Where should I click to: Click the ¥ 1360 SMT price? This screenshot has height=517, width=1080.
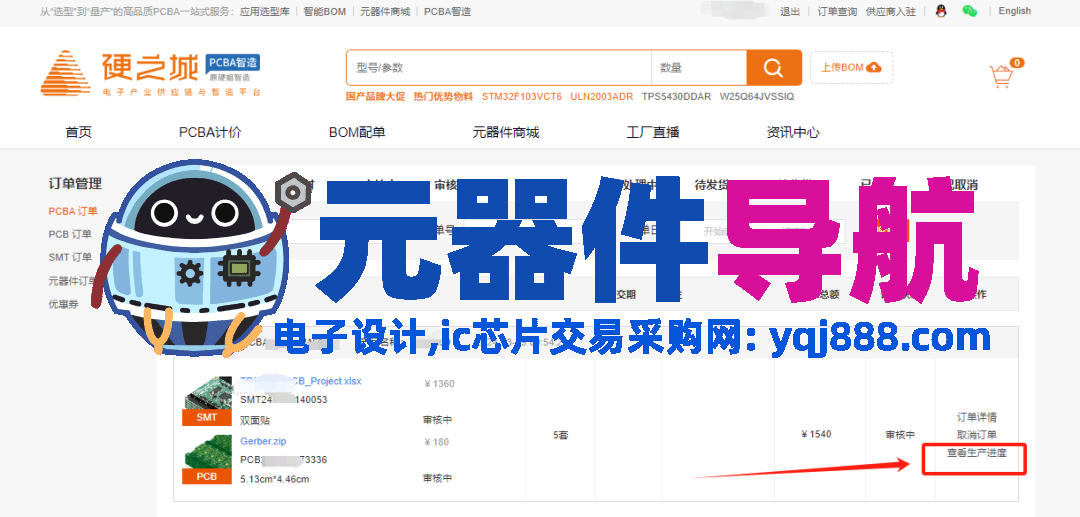[x=439, y=384]
